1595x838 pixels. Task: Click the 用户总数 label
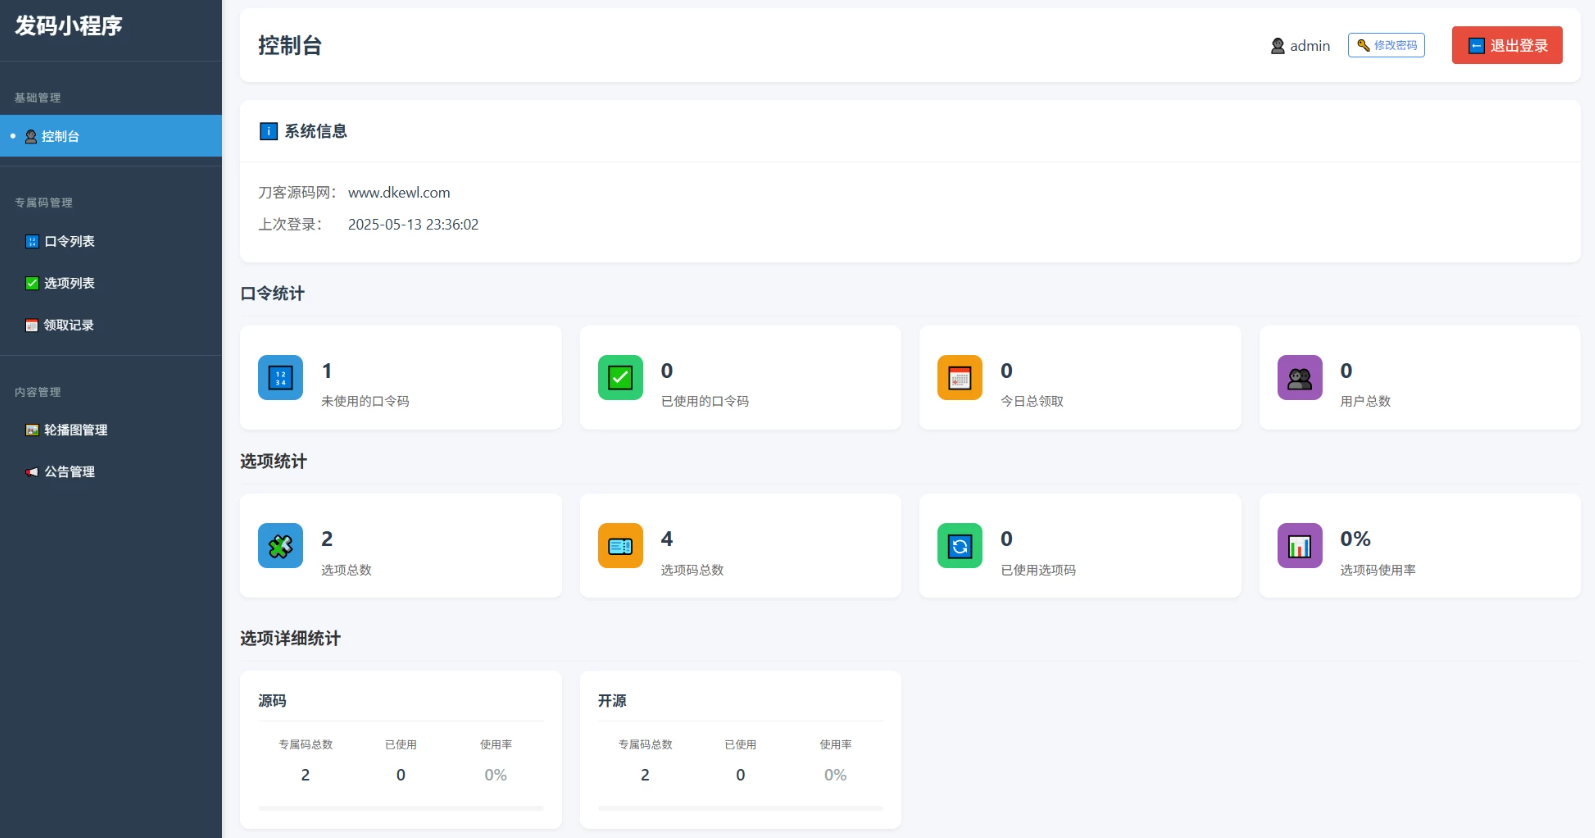coord(1365,401)
